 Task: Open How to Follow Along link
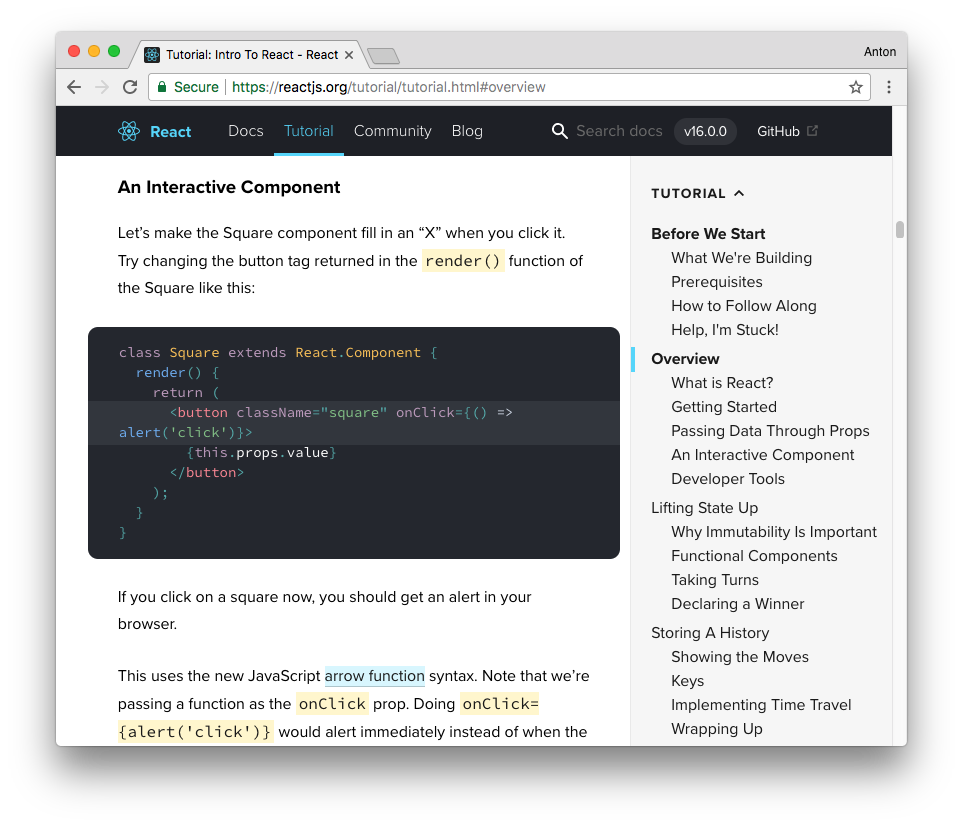pyautogui.click(x=744, y=306)
